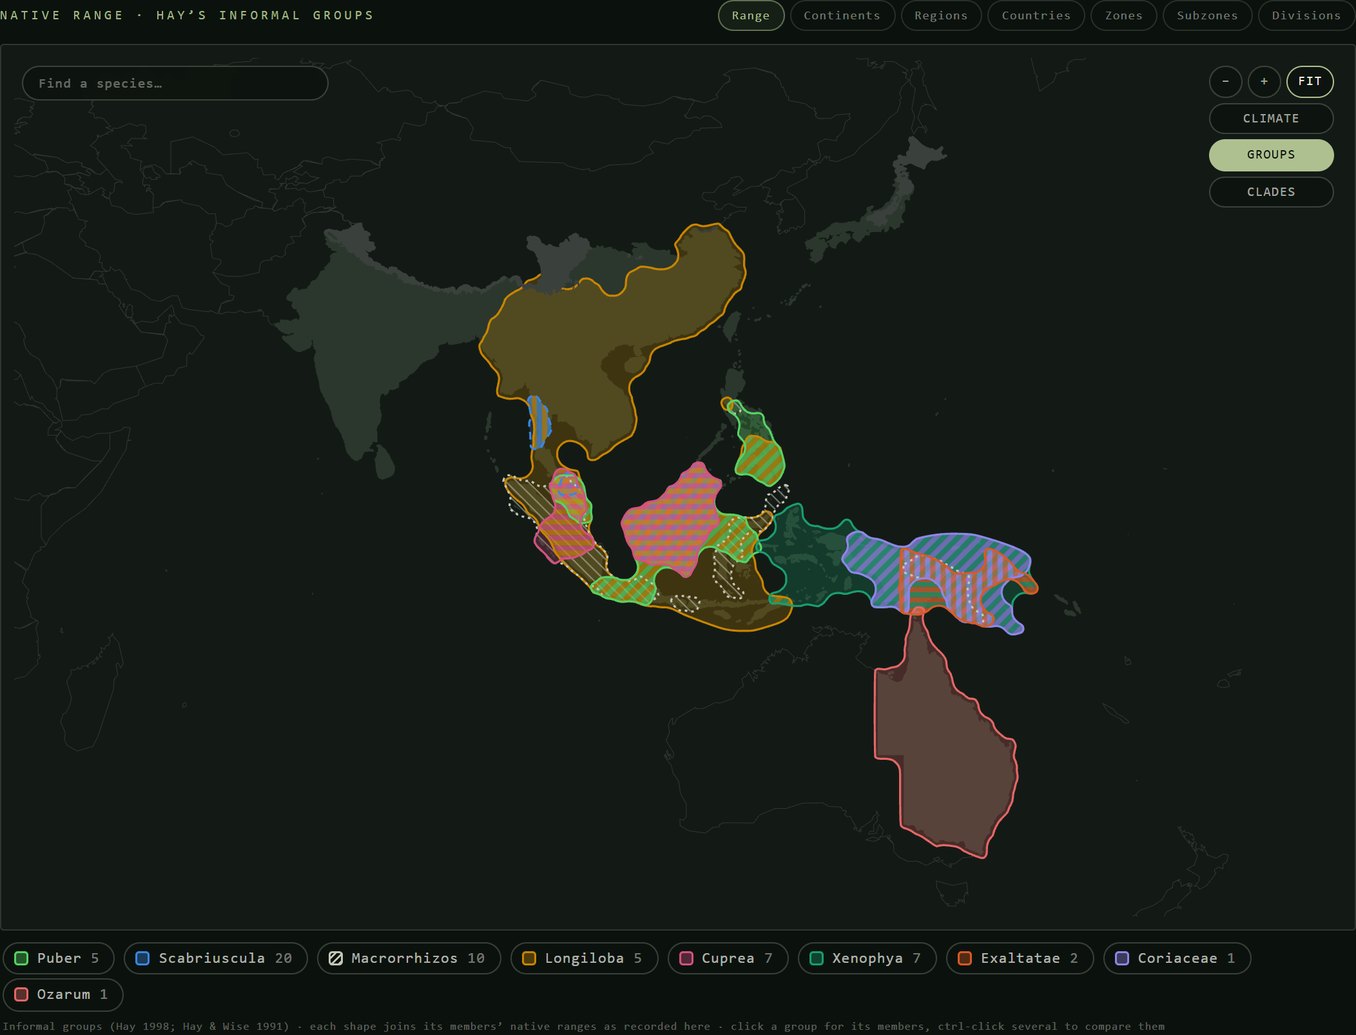Screen dimensions: 1356x1035
Task: Select the Cuprea group chip
Action: 727,958
